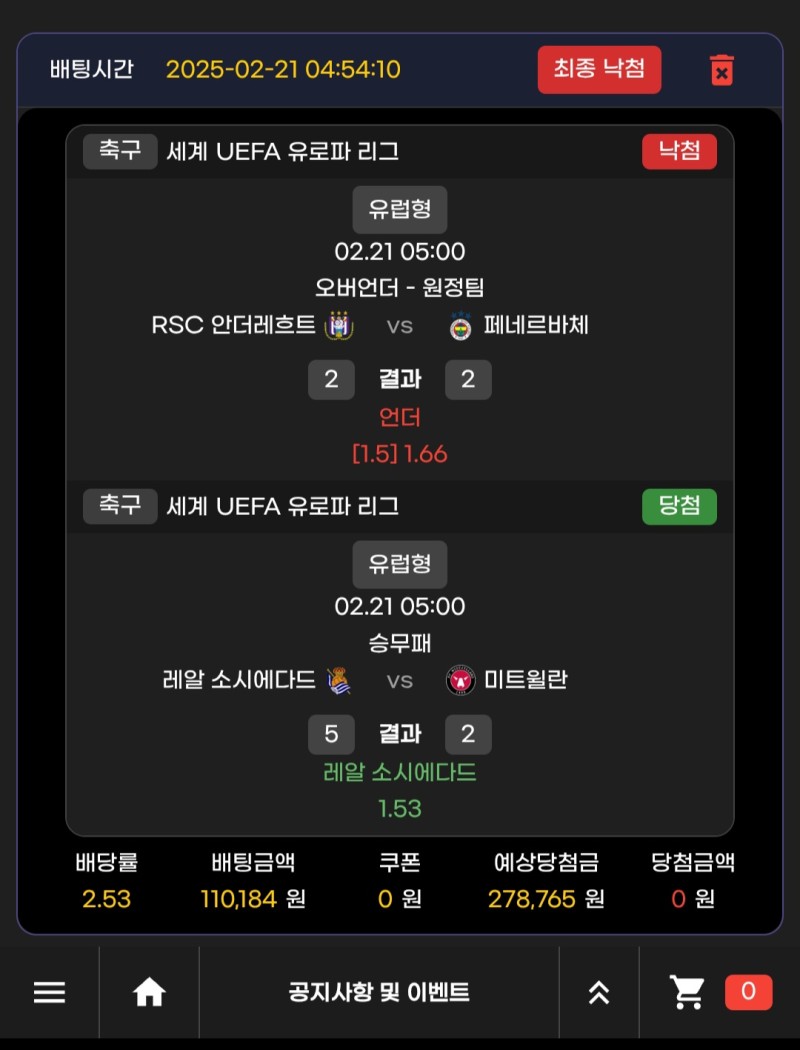Screen dimensions: 800x1050
Task: Go to the home page icon
Action: click(149, 992)
